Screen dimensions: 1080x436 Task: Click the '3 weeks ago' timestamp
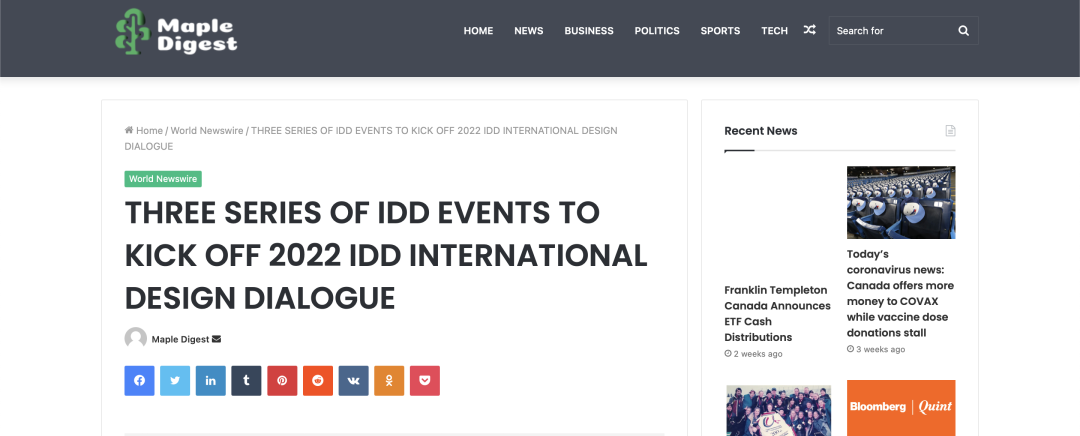[x=876, y=349]
